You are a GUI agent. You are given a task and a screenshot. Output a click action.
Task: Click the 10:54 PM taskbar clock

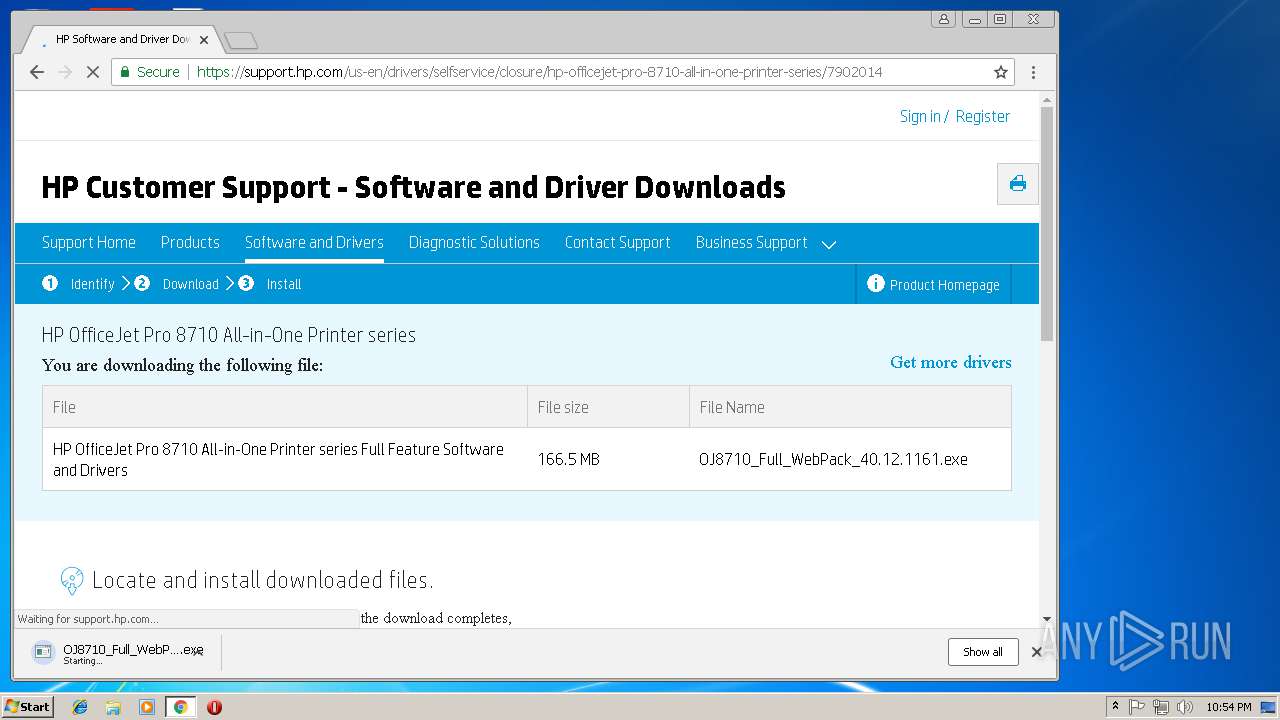pos(1228,707)
